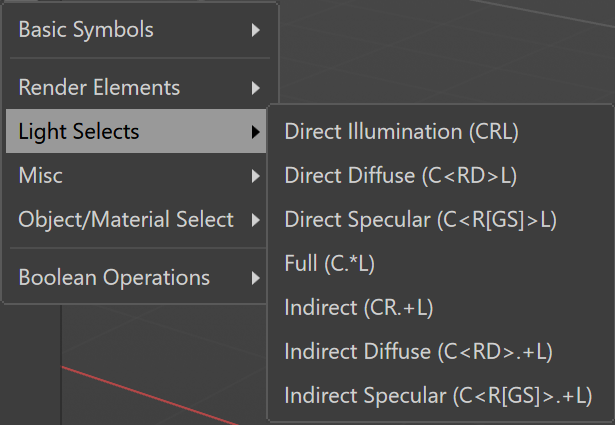Screen dimensions: 615x425
Task: Click the arrow beside Render Elements
Action: point(256,88)
